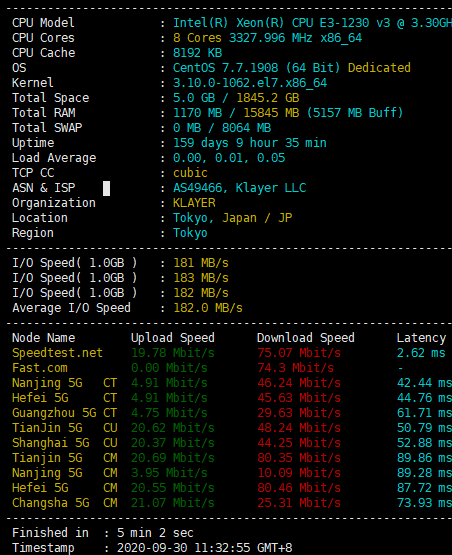
Task: Click the Shanghai 5G CU latency value
Action: tap(424, 443)
